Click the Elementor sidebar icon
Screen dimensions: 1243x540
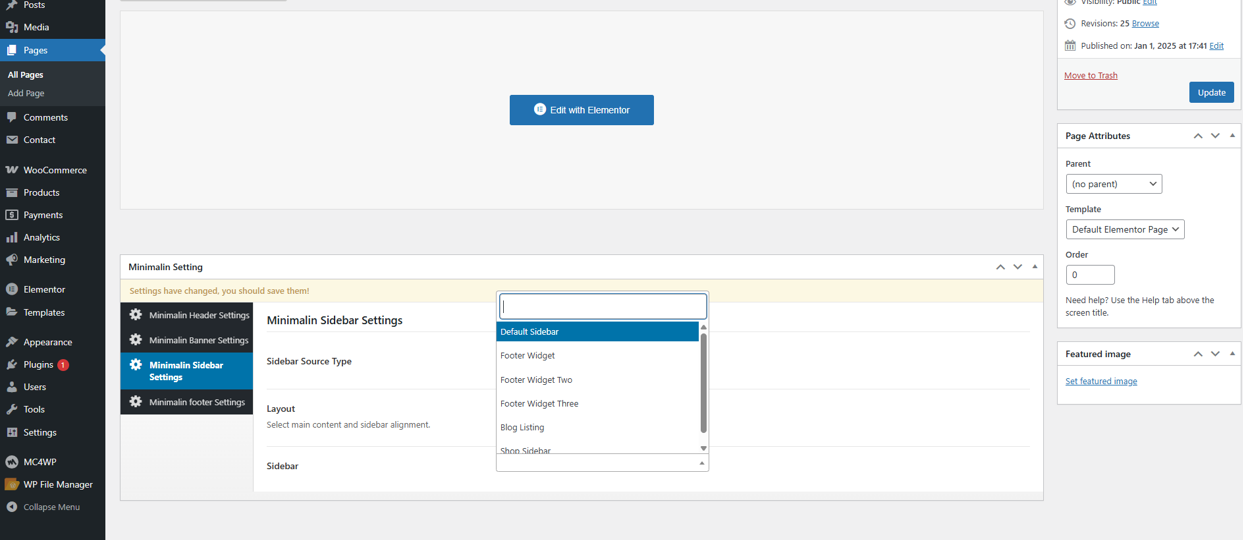tap(12, 289)
